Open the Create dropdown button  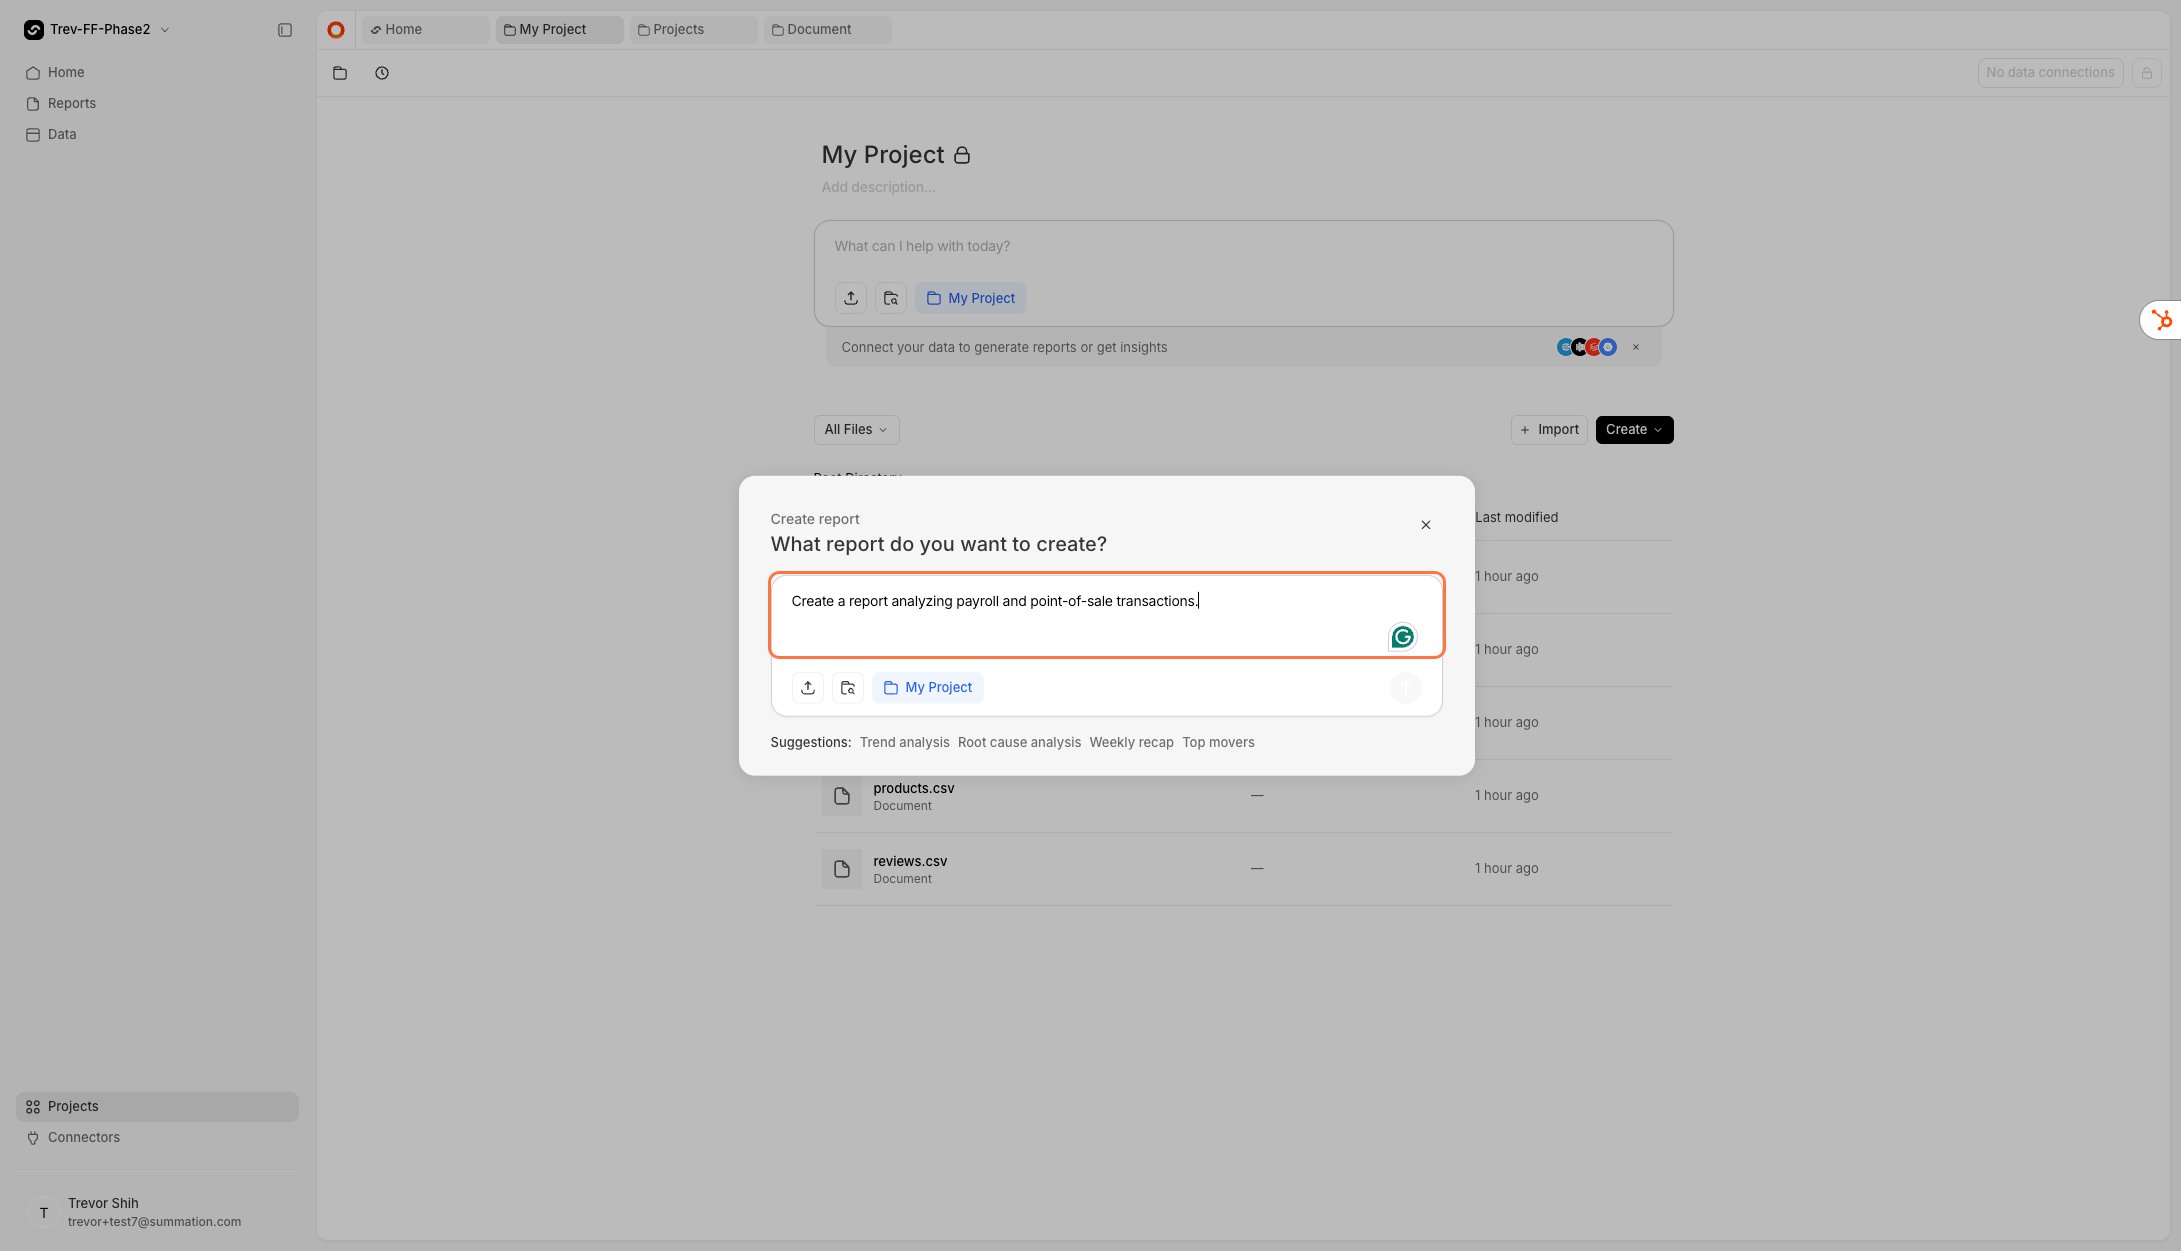[1634, 430]
